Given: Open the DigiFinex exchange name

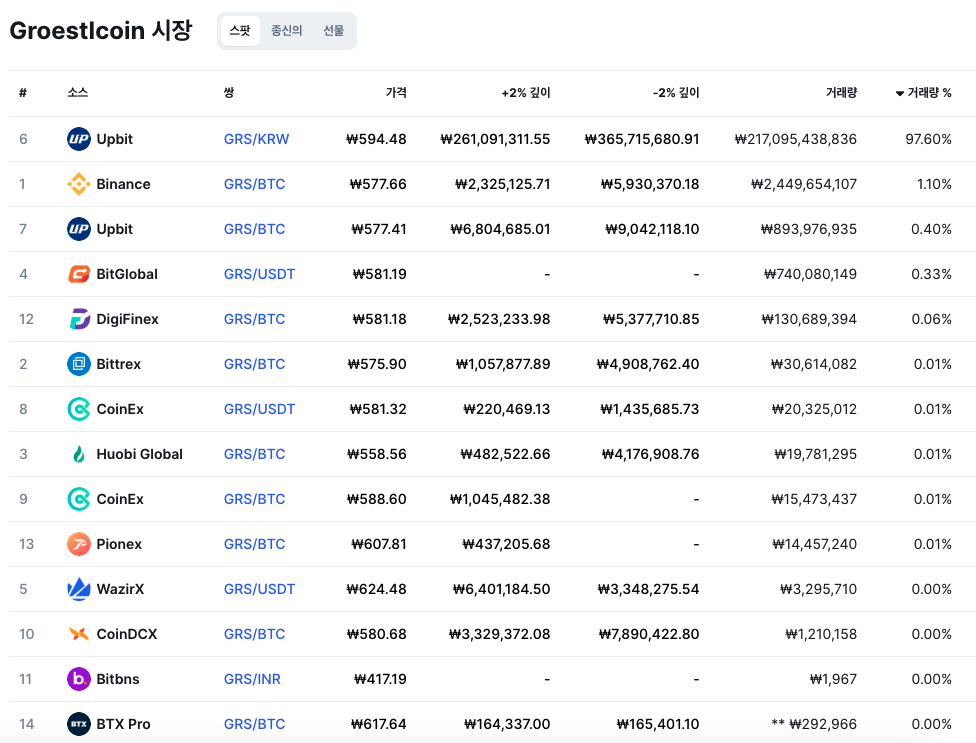Looking at the screenshot, I should [x=128, y=319].
